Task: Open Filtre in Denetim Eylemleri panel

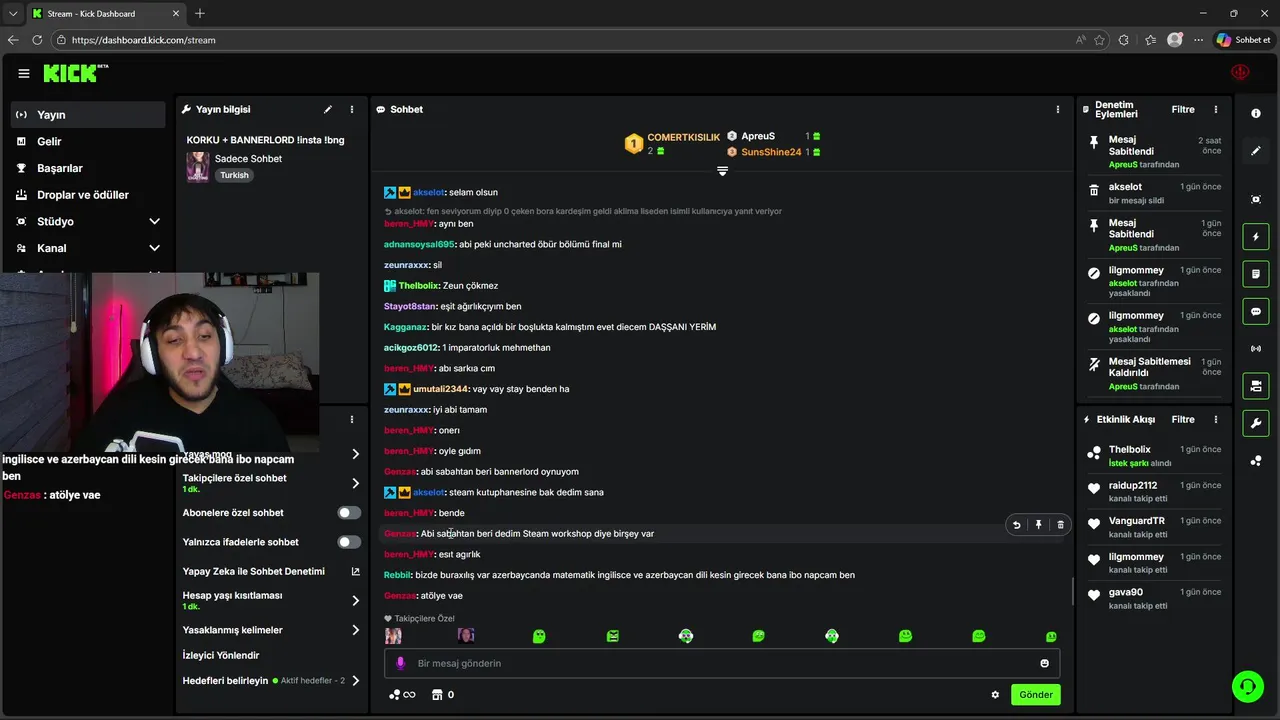Action: pos(1183,109)
